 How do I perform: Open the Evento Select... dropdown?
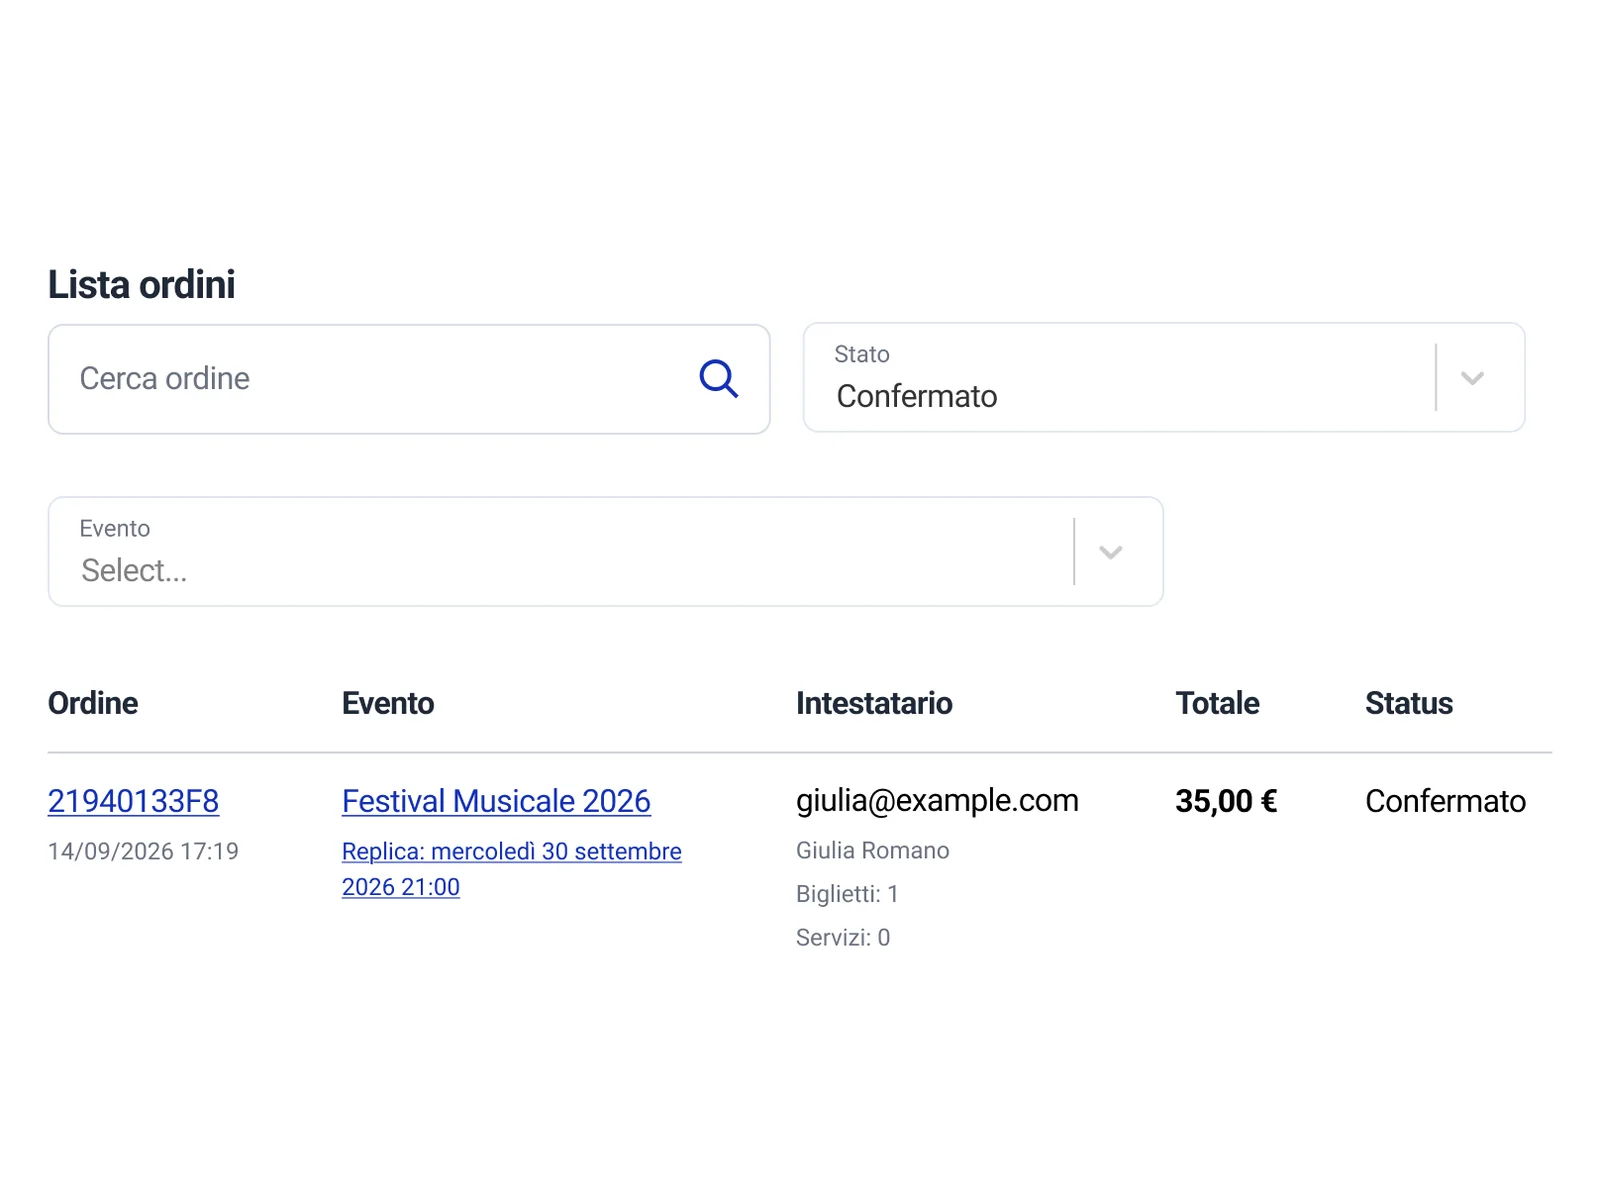pyautogui.click(x=606, y=551)
